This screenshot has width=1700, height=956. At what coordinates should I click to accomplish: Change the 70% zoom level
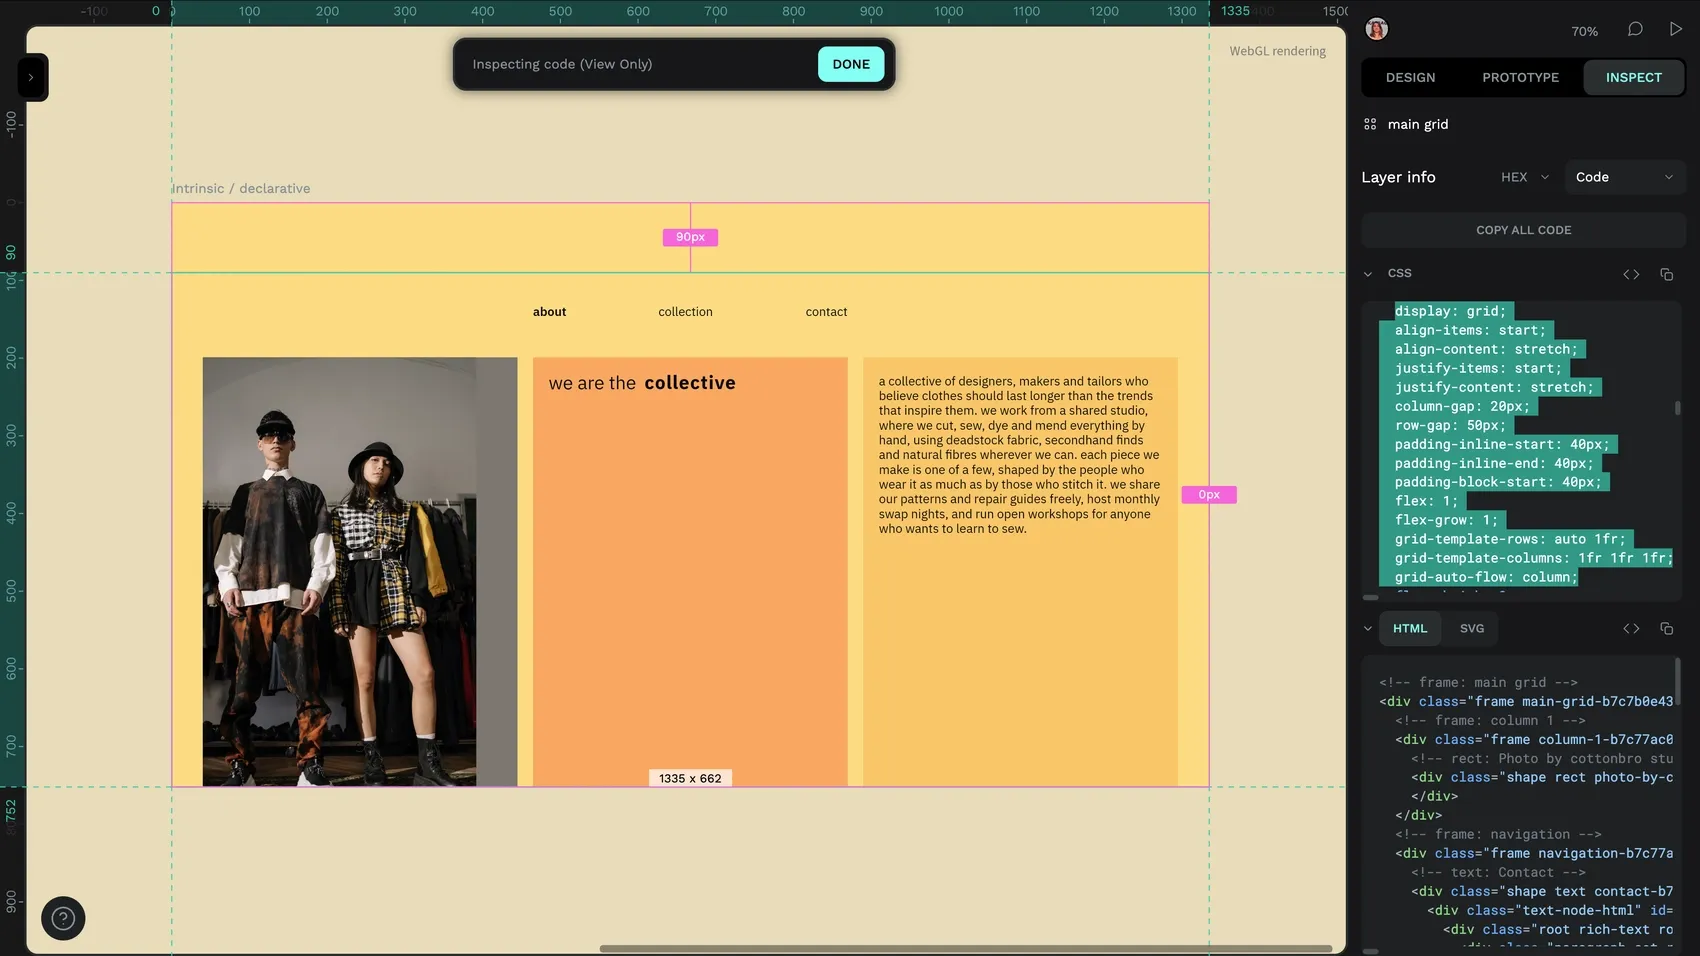1584,31
